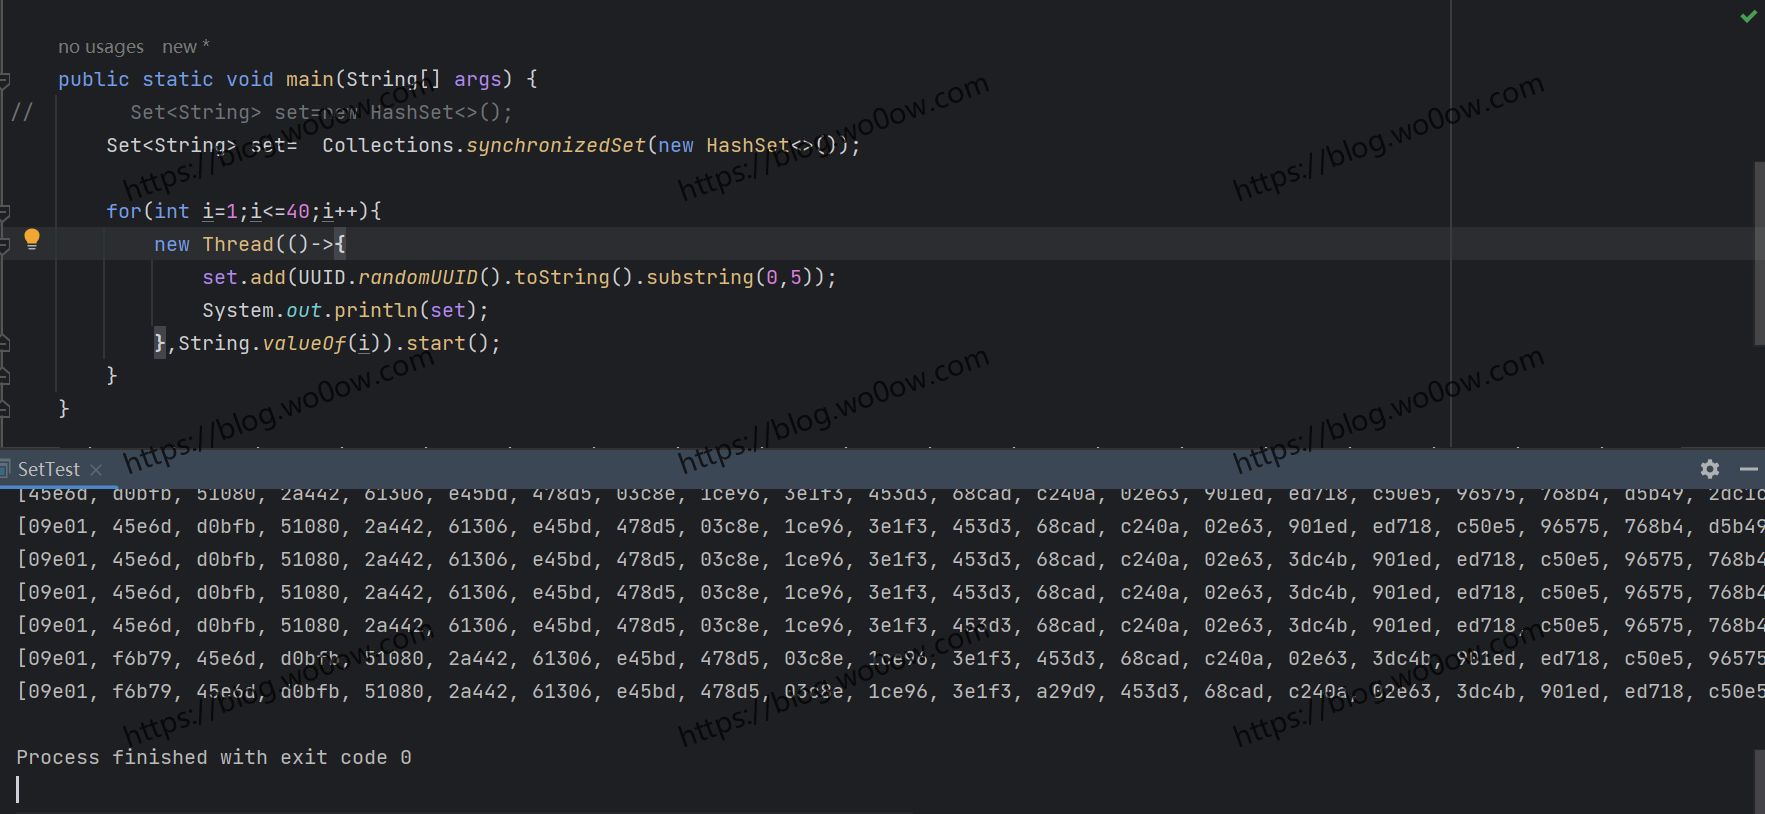This screenshot has height=814, width=1765.
Task: Click the 'new *' author inlay hint
Action: [185, 47]
